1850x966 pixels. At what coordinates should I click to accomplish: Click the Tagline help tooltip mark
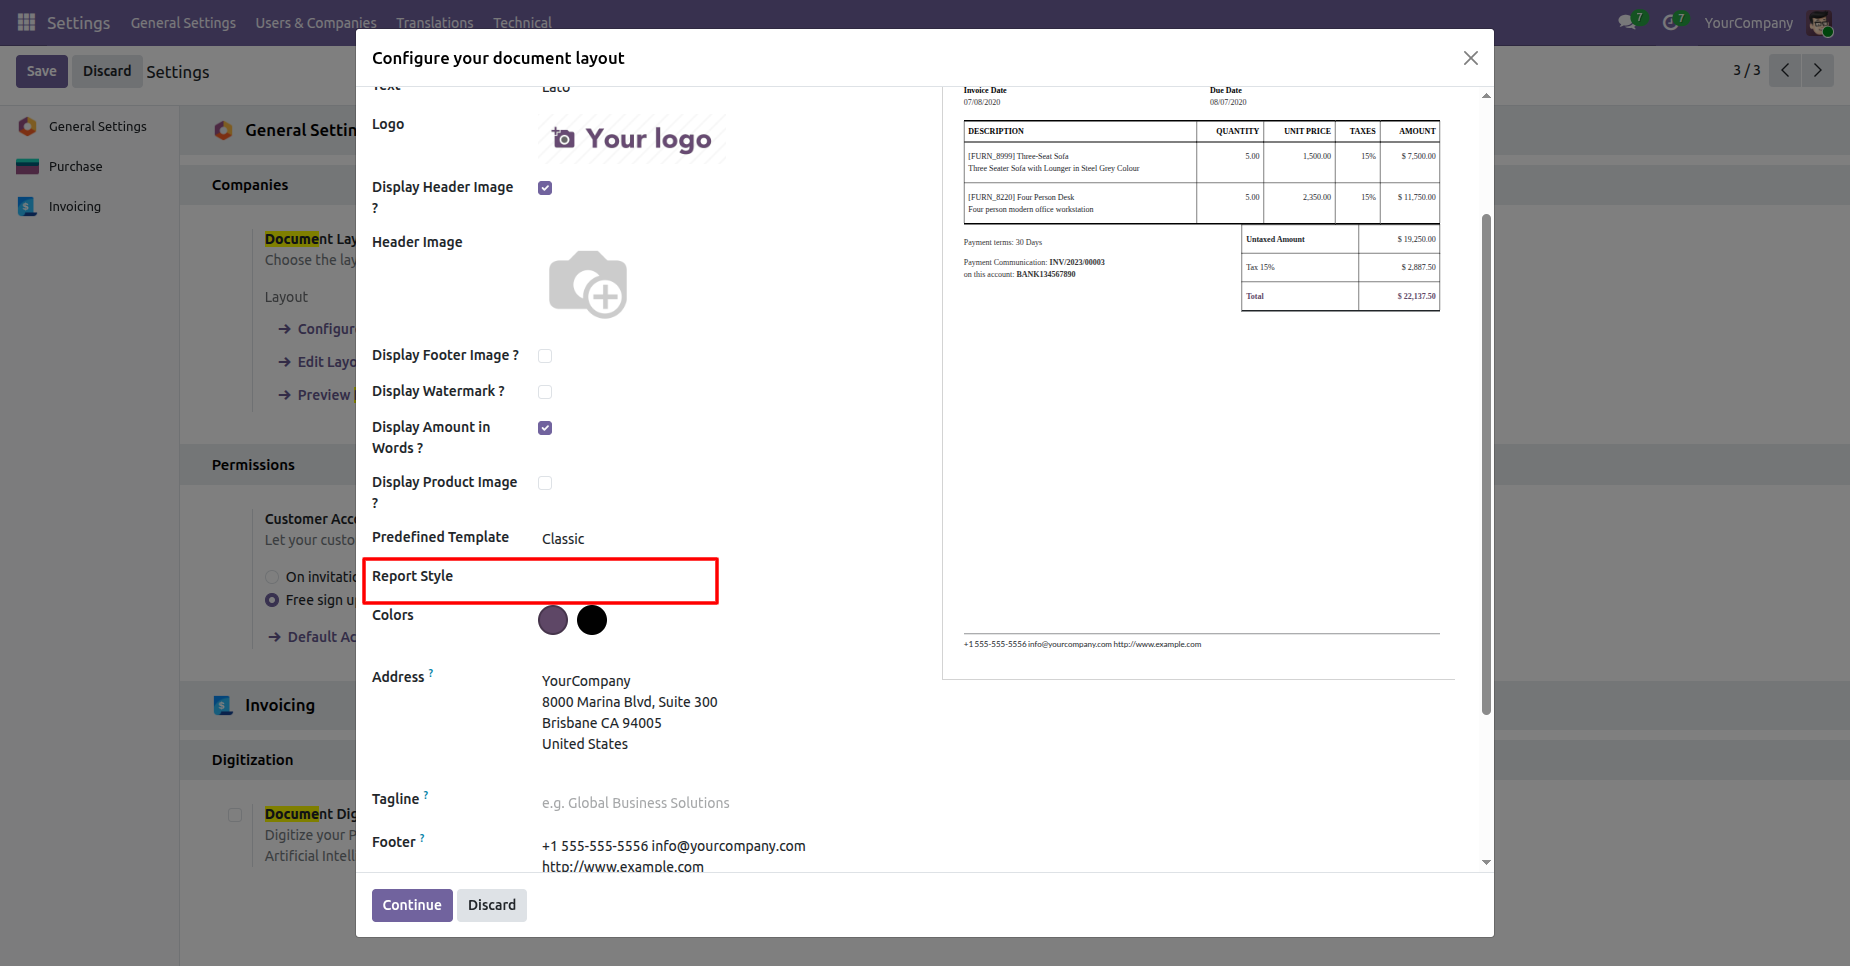point(426,795)
